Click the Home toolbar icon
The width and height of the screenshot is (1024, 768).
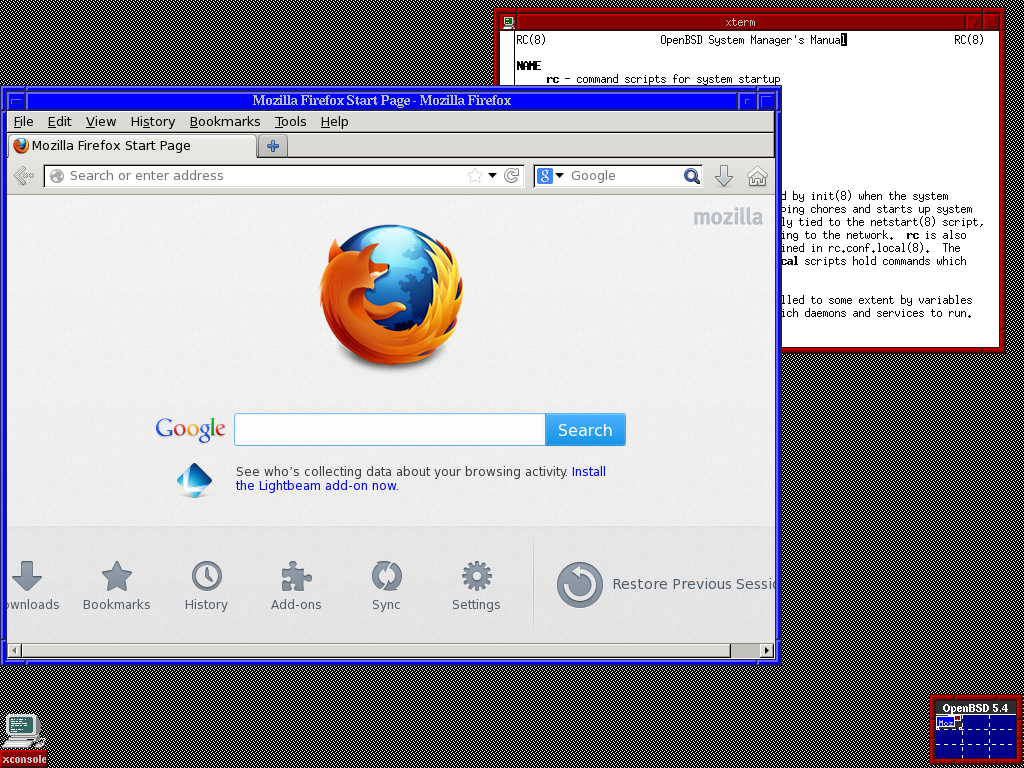pyautogui.click(x=757, y=176)
